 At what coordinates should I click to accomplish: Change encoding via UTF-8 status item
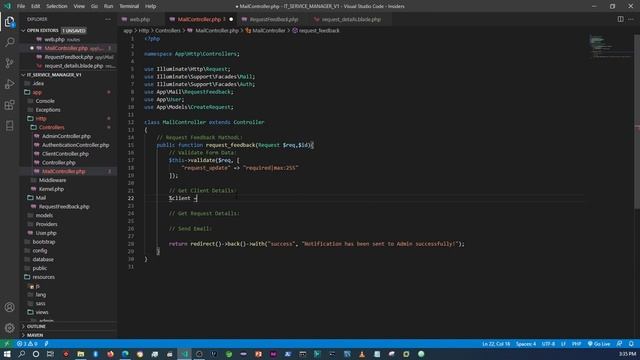click(548, 344)
